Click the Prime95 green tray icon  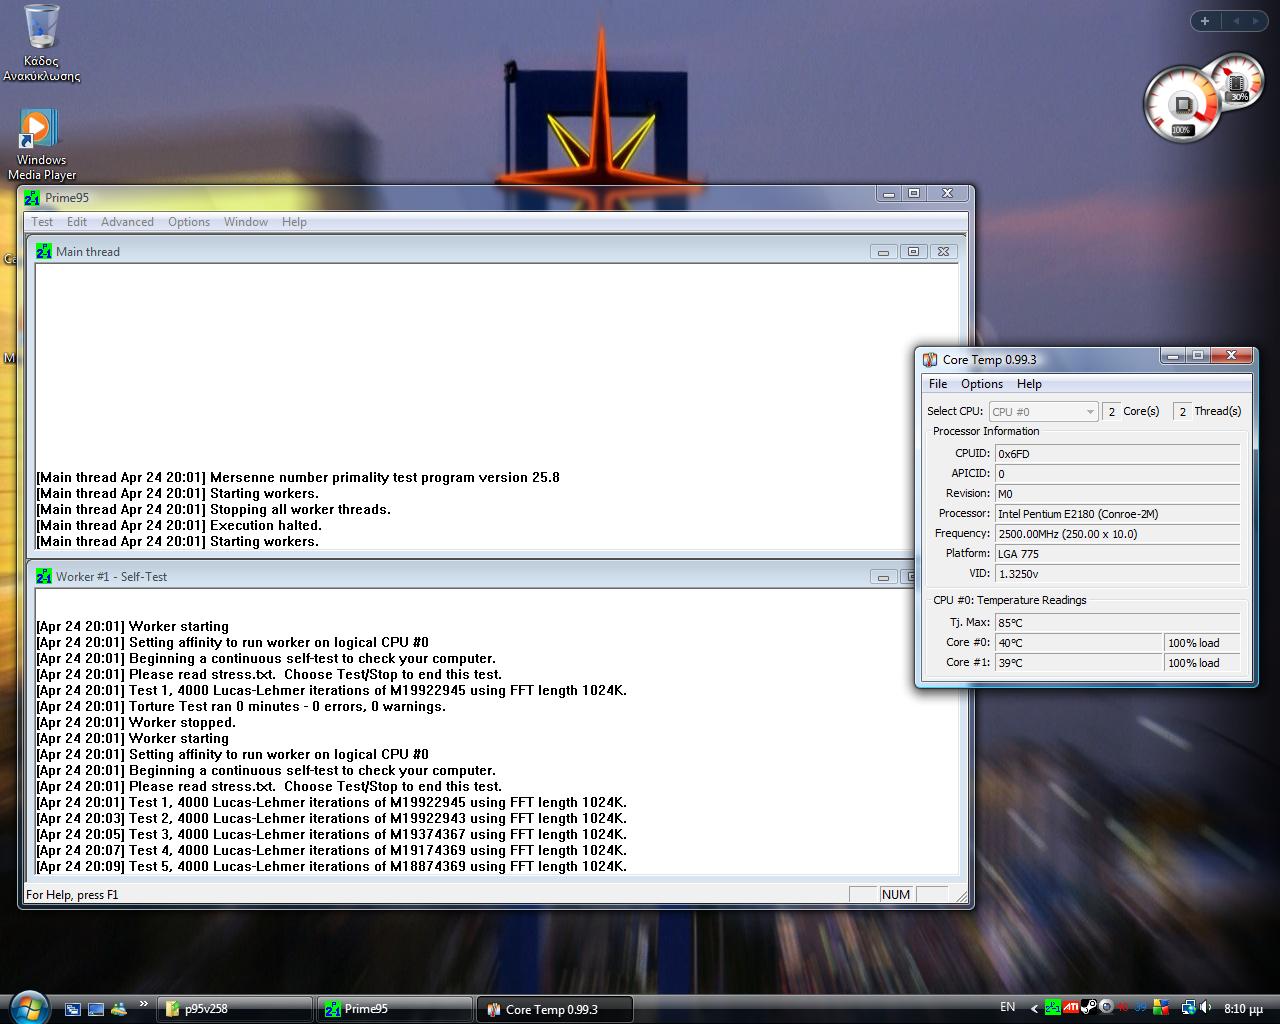point(1053,1008)
